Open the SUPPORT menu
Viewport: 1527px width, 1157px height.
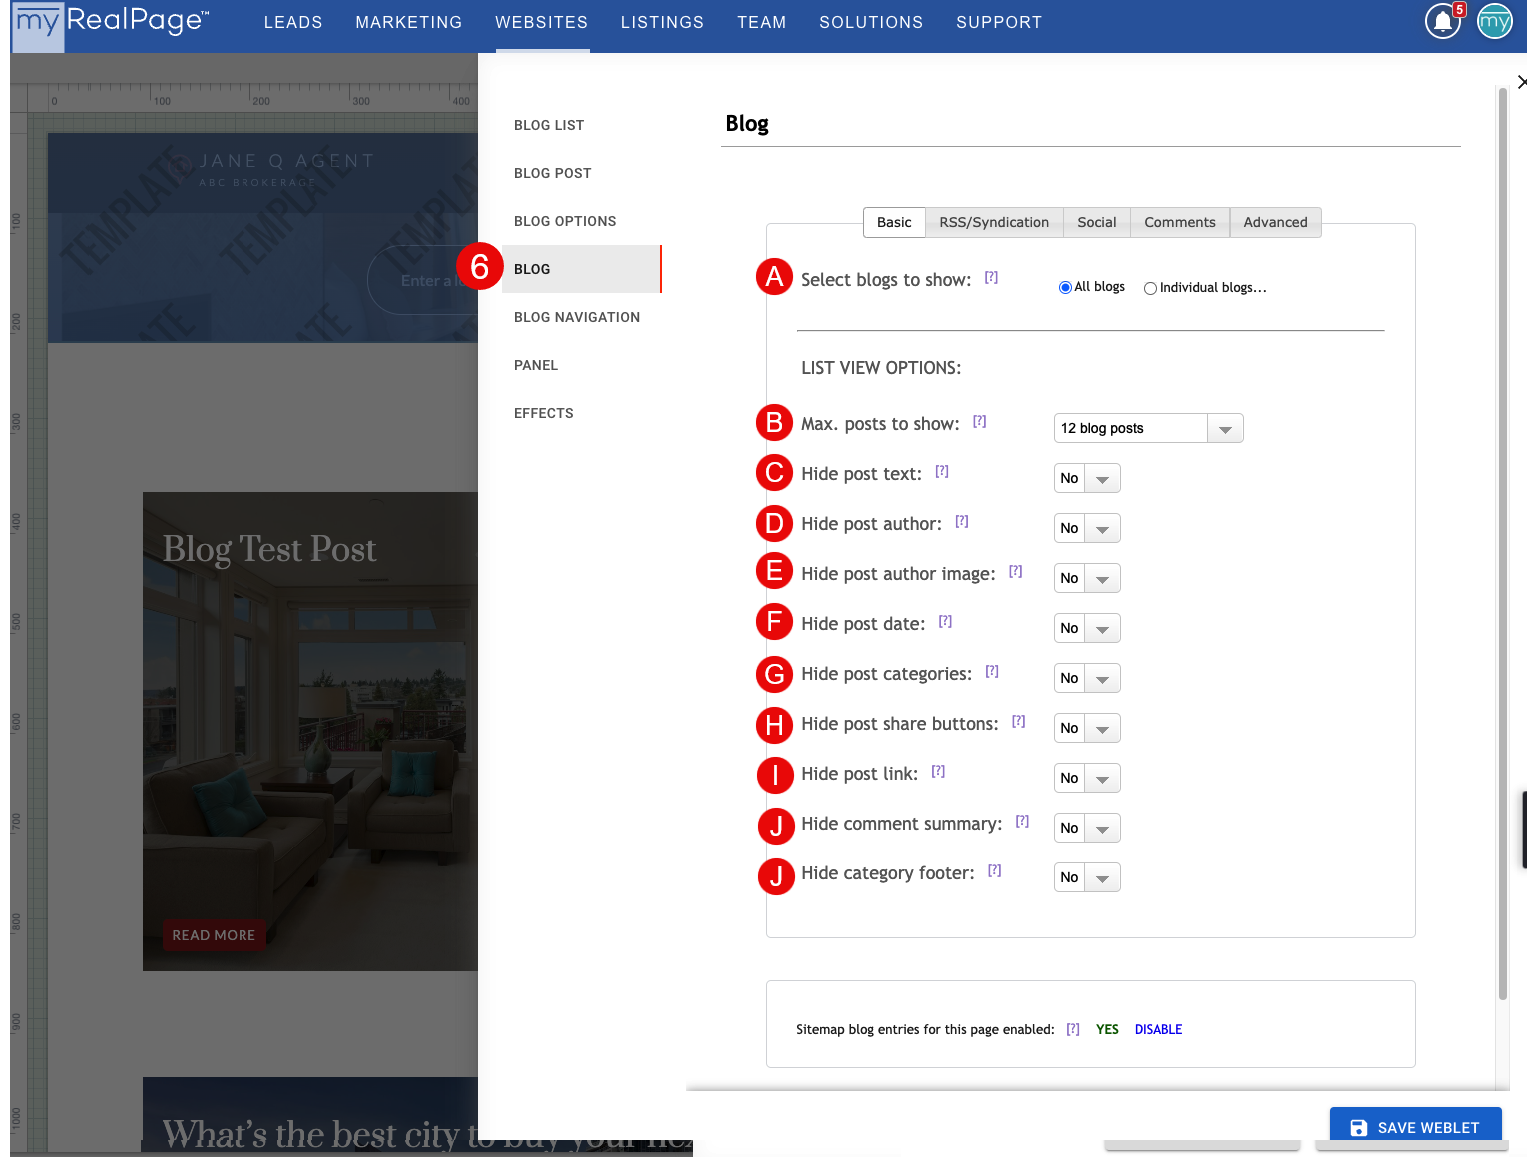999,22
